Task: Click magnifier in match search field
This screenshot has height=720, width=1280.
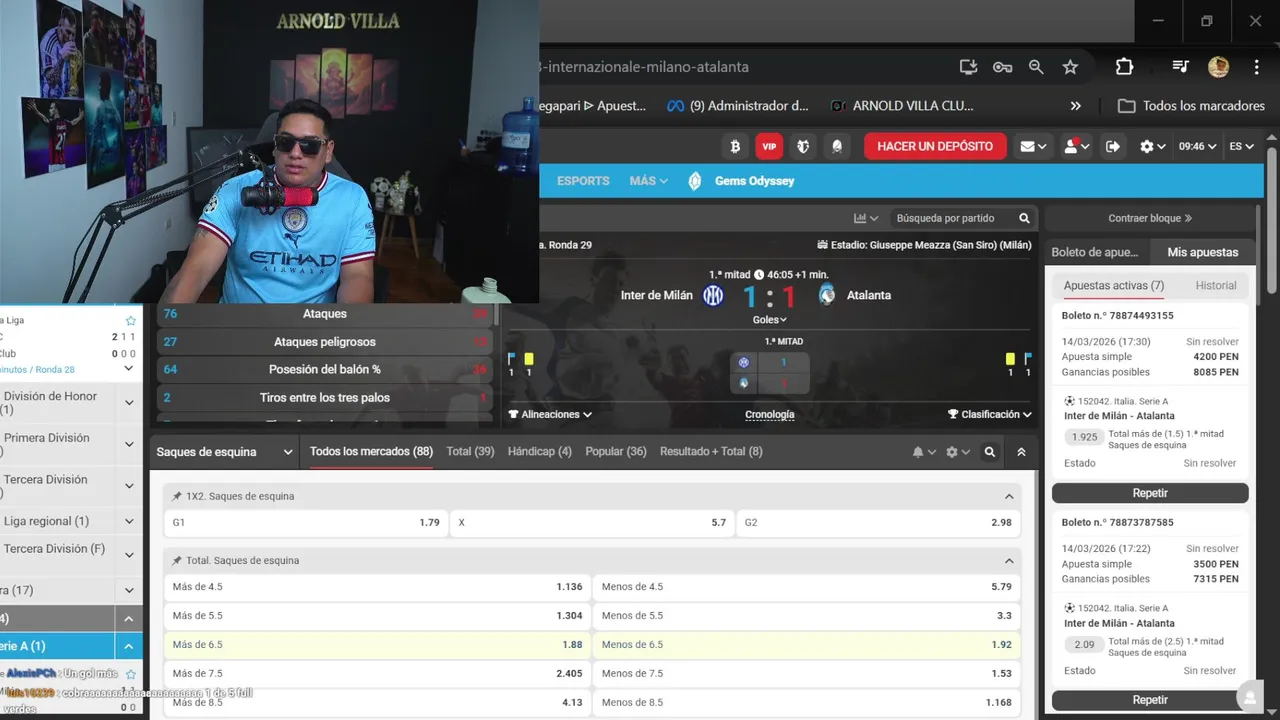Action: click(1024, 218)
